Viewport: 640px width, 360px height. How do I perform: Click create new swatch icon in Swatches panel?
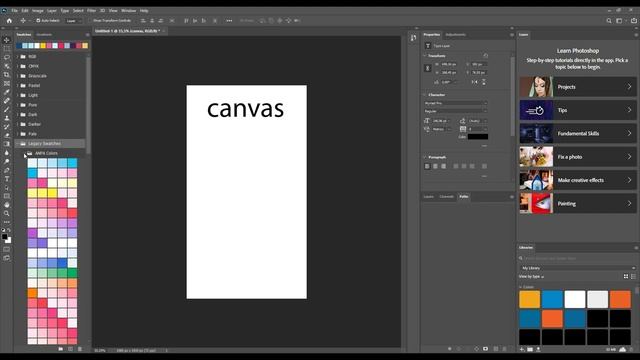70,349
